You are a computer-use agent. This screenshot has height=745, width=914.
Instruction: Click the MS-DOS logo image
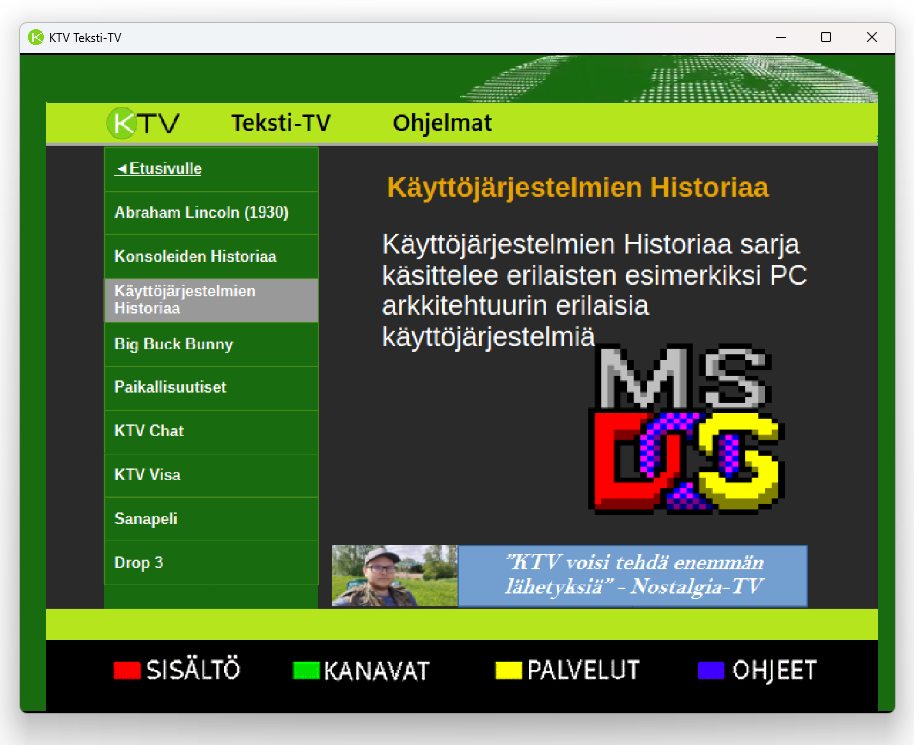(x=685, y=429)
